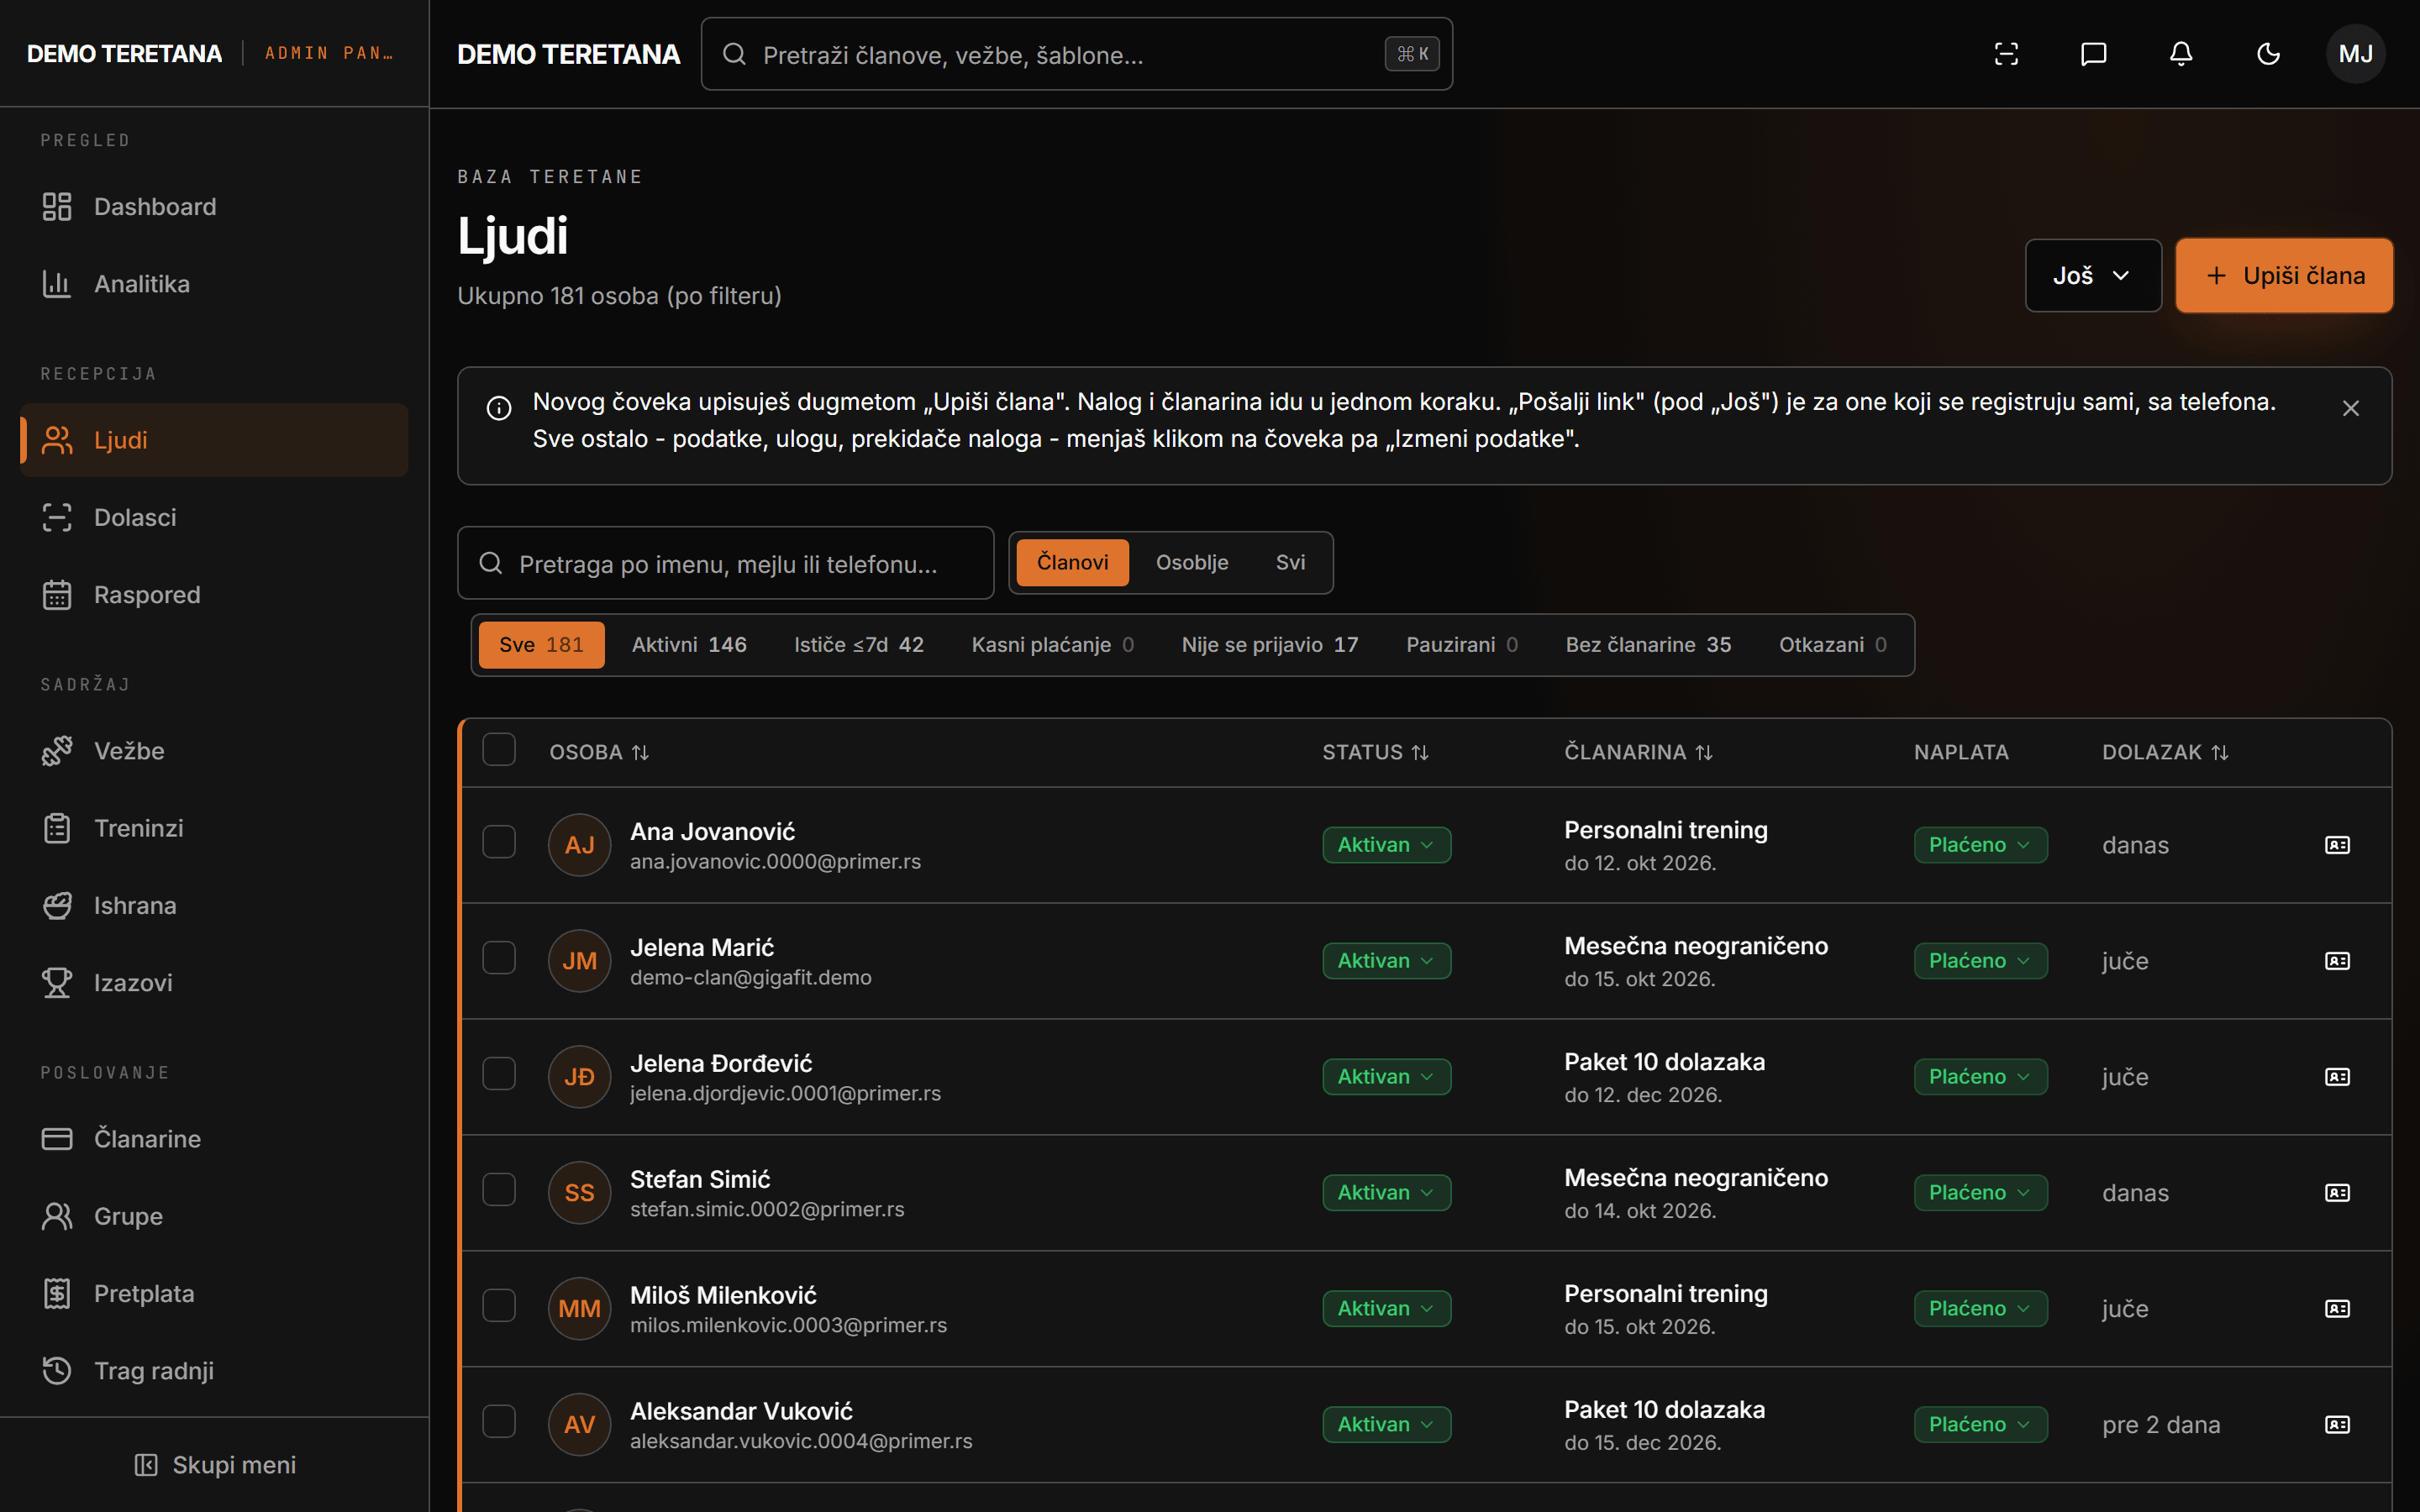Open member card icon for Stefan Simić
Screen dimensions: 2420x1512
[2337, 1193]
